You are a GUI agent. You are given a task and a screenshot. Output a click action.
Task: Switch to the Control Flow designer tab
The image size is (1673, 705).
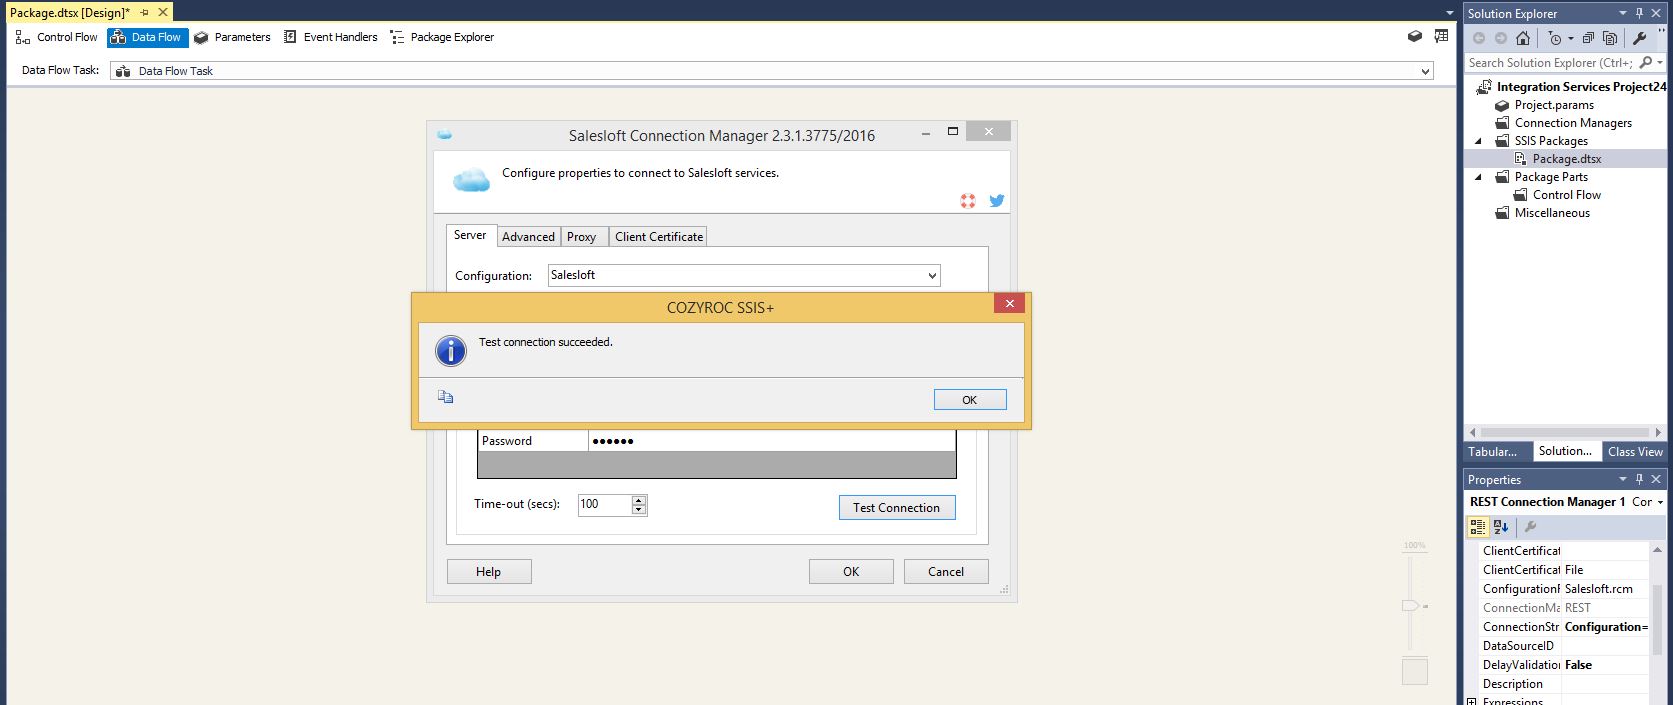point(57,37)
